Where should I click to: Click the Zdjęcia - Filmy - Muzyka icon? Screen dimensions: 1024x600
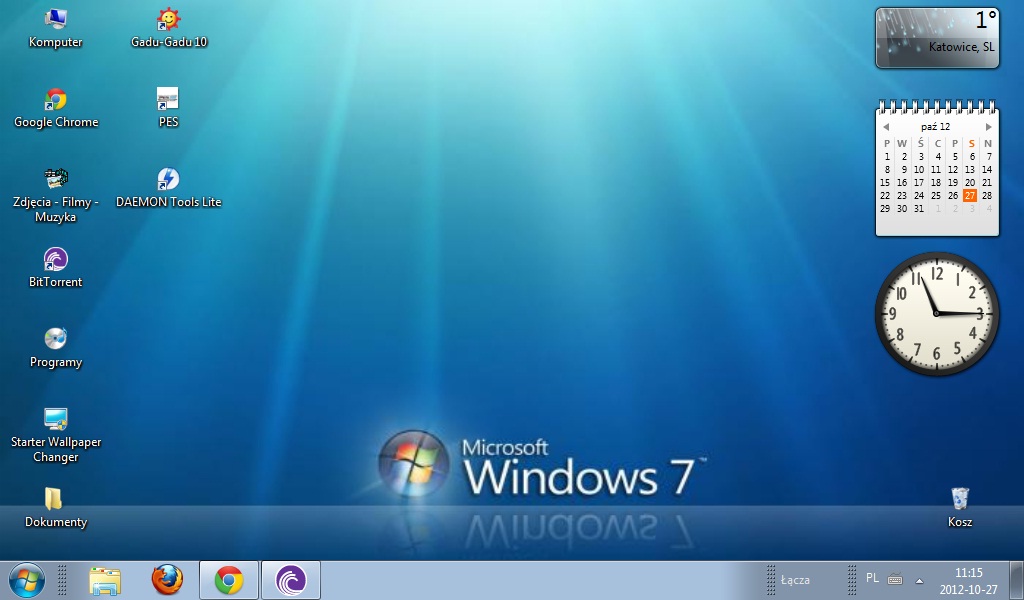(x=56, y=180)
